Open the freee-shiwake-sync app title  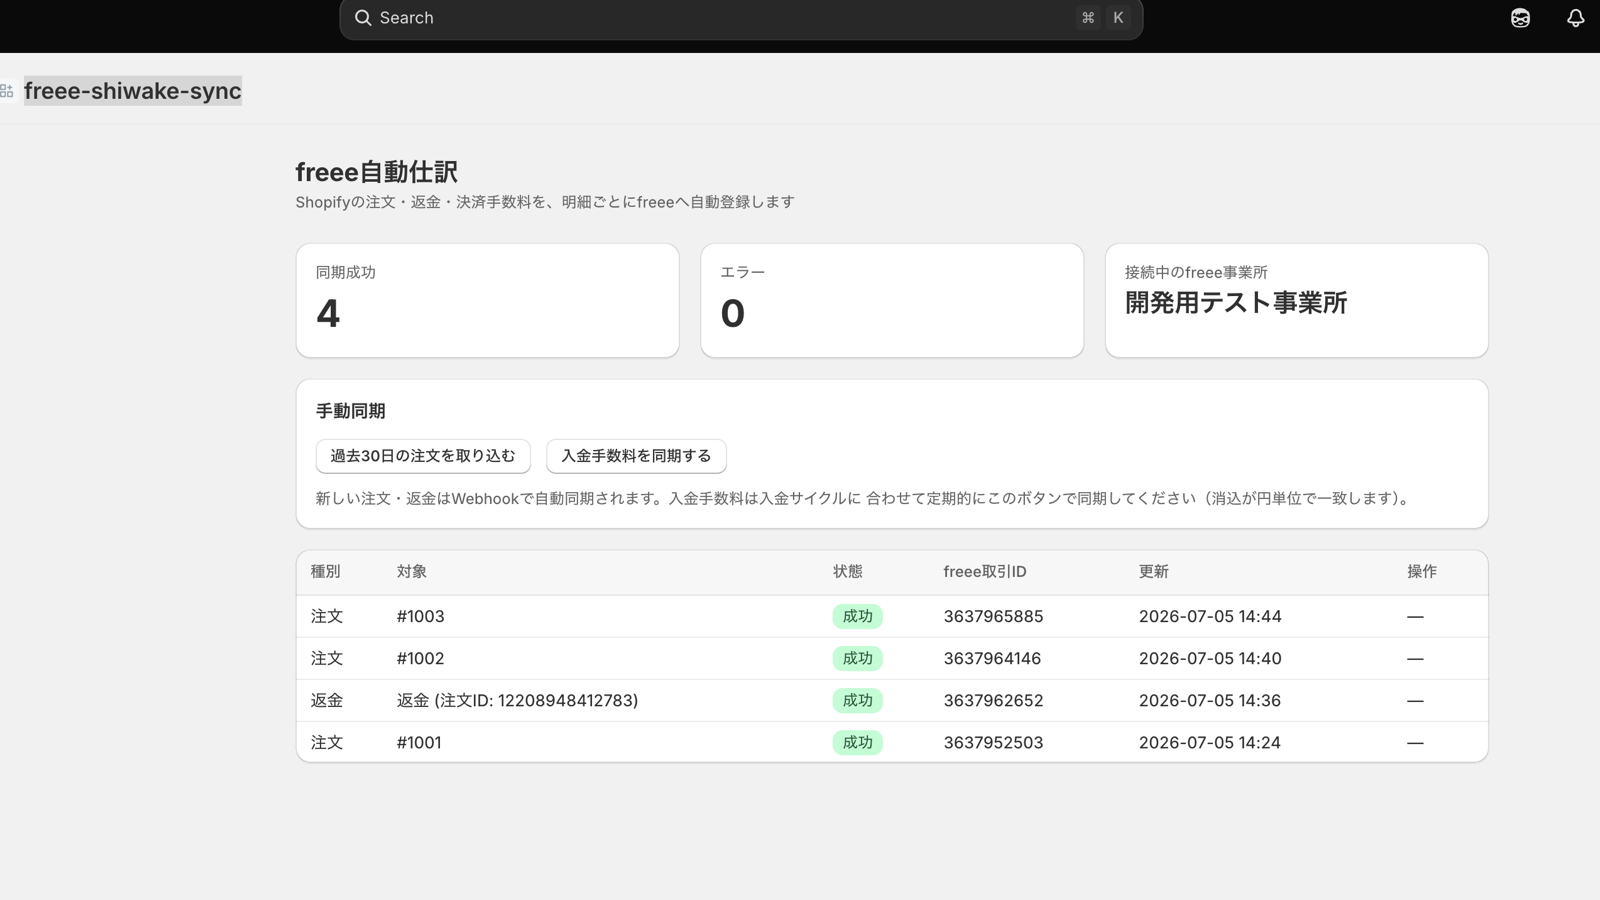133,91
